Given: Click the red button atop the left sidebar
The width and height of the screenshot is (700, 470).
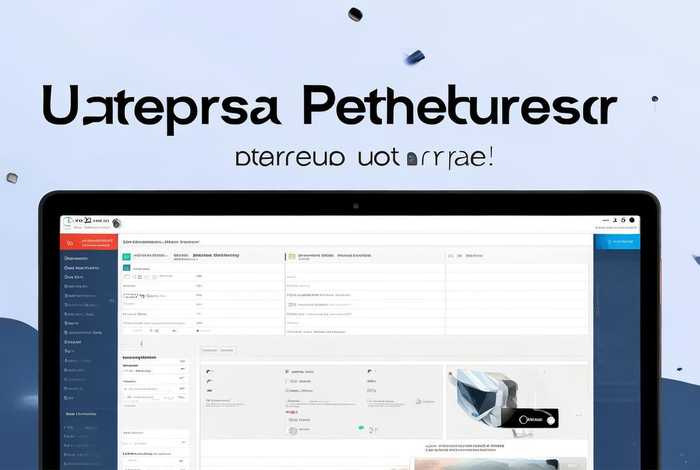Looking at the screenshot, I should pos(89,242).
